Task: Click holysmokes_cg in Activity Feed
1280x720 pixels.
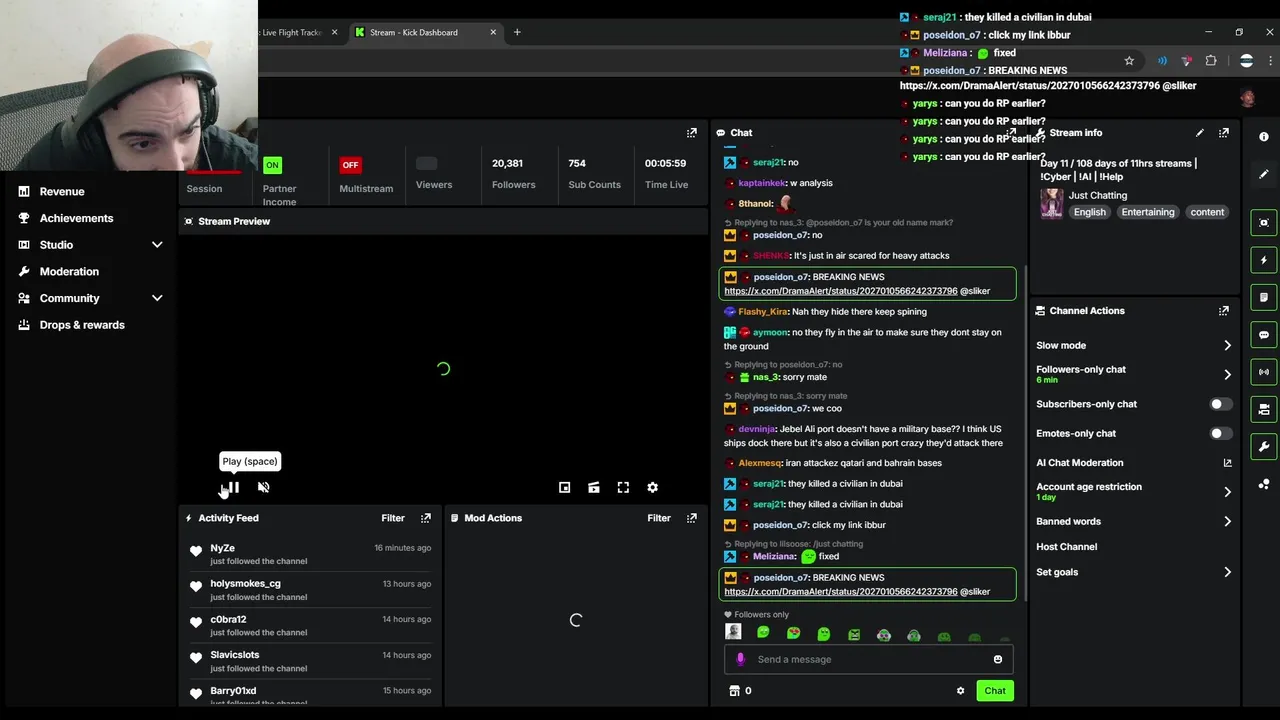Action: pyautogui.click(x=245, y=584)
